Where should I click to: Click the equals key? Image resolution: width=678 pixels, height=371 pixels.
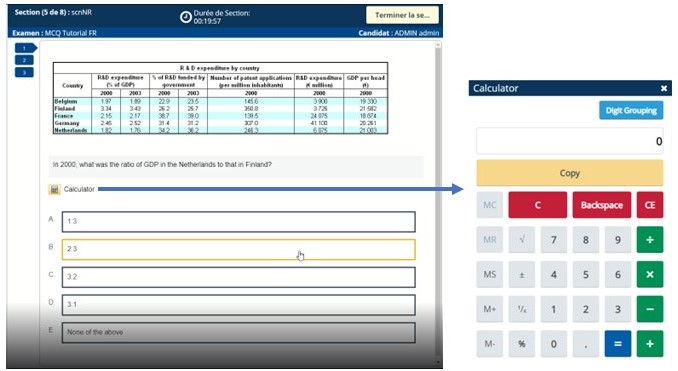click(x=617, y=344)
